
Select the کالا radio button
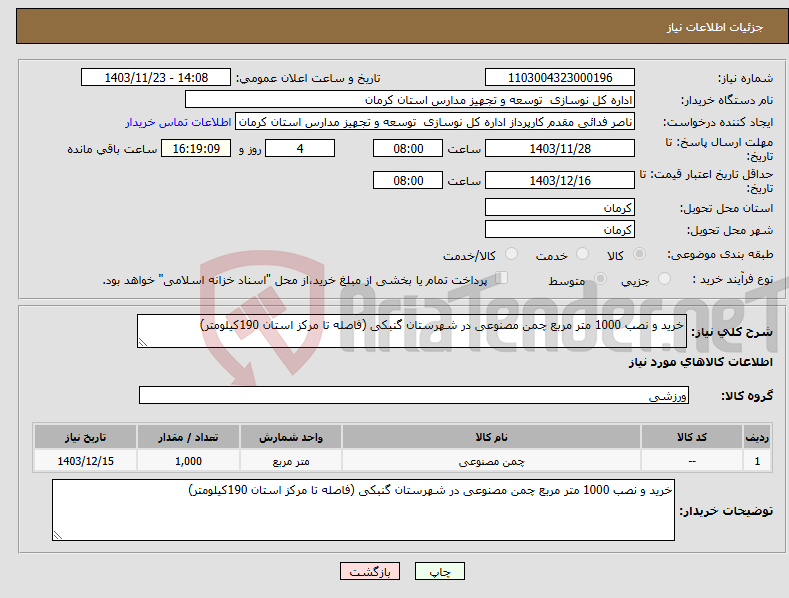pos(639,254)
